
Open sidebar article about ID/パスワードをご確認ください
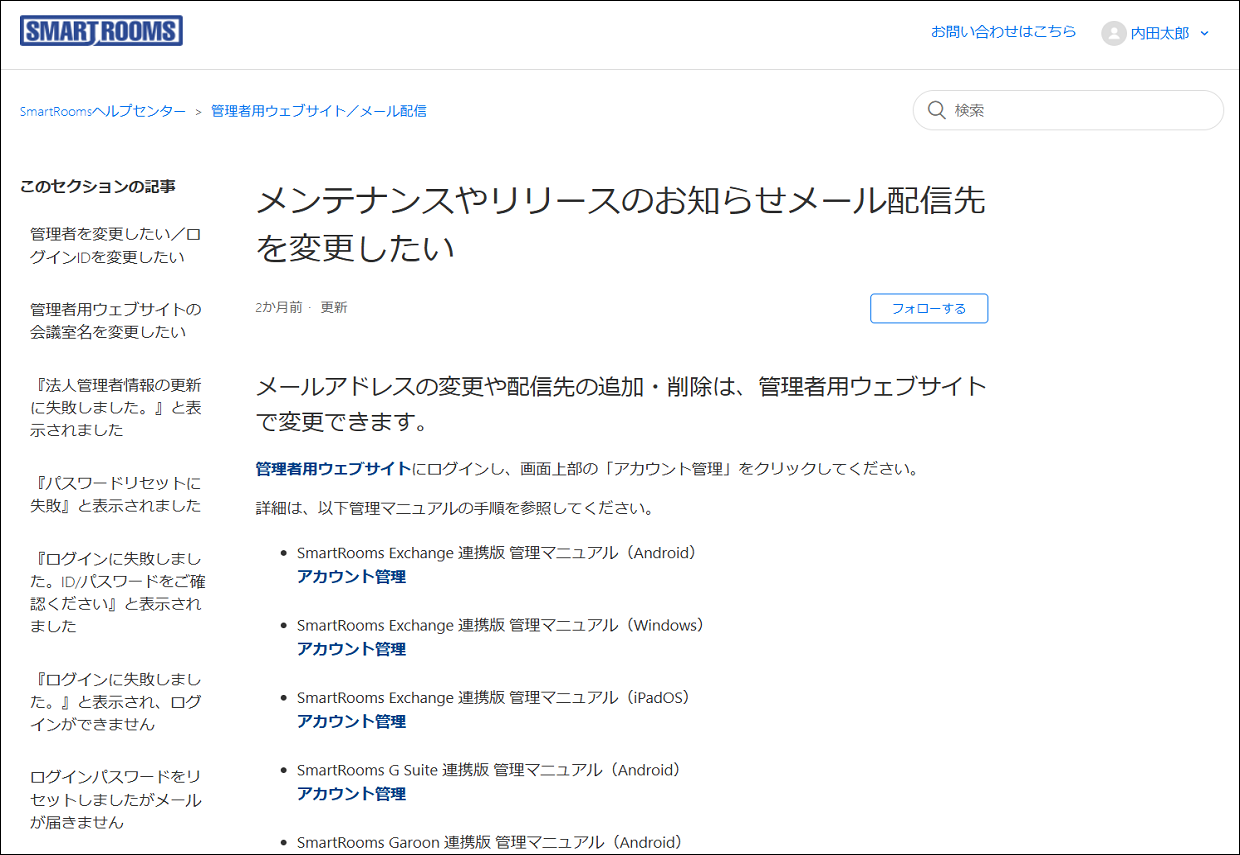pos(117,591)
